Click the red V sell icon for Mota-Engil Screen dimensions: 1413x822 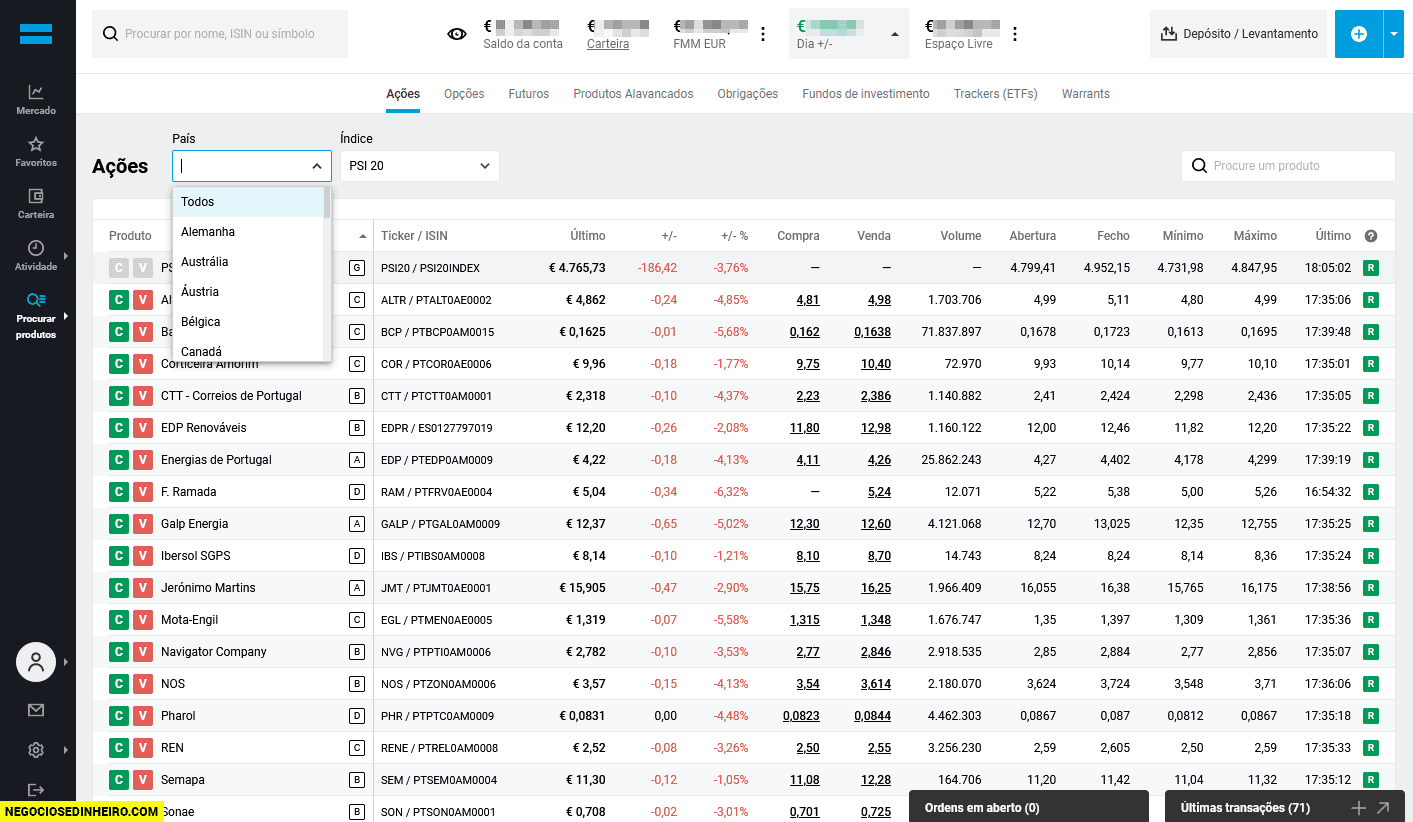143,620
